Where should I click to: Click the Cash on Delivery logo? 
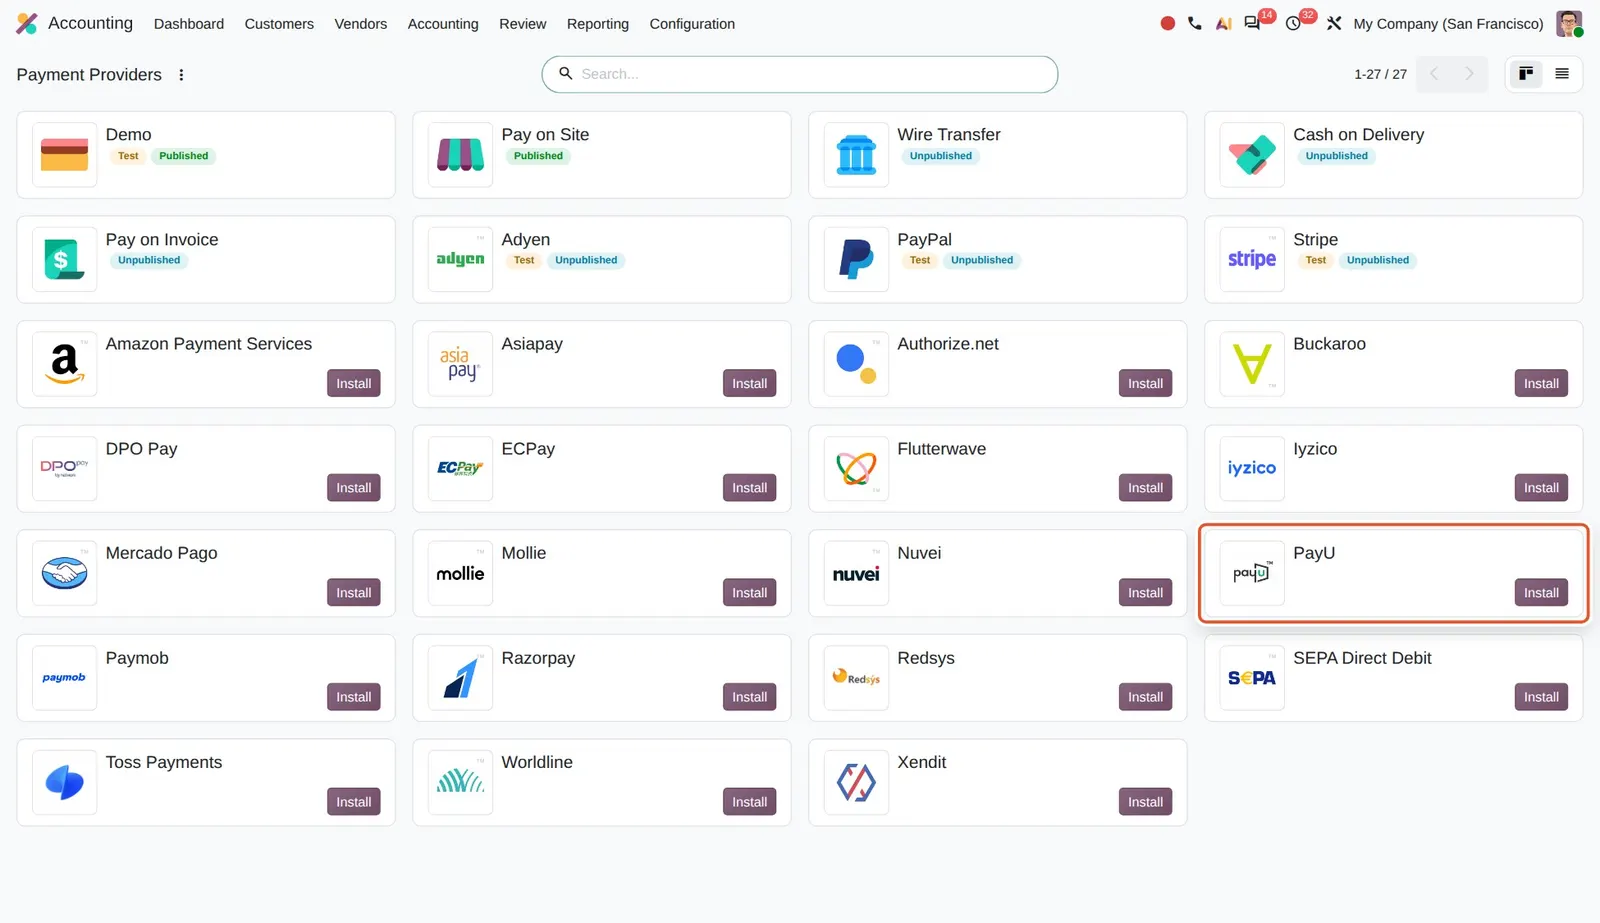[x=1252, y=155]
